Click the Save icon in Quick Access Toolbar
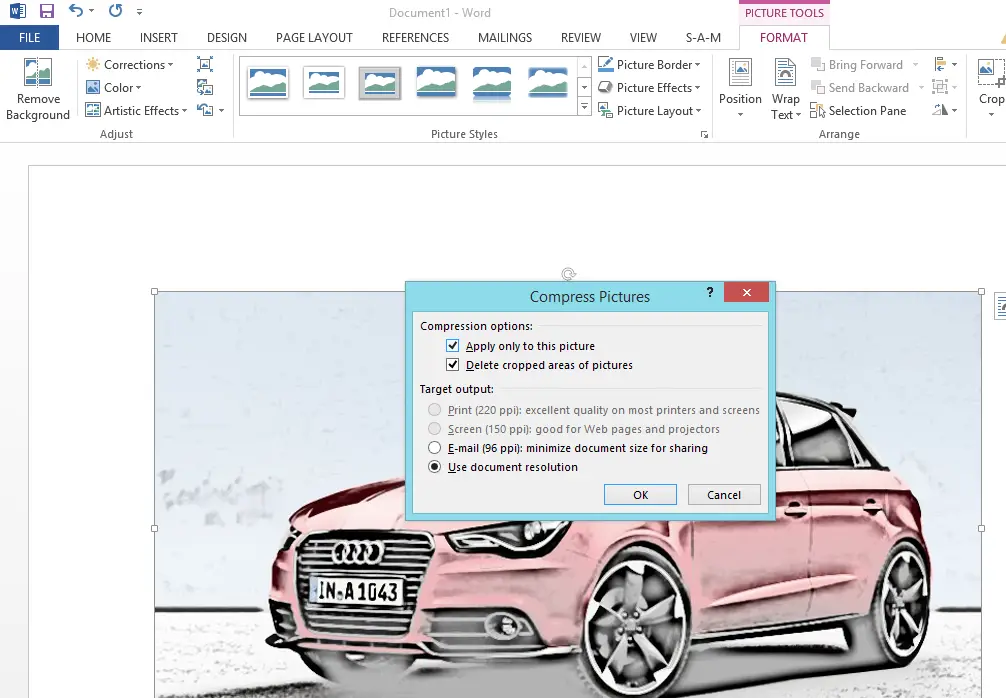 (x=46, y=12)
